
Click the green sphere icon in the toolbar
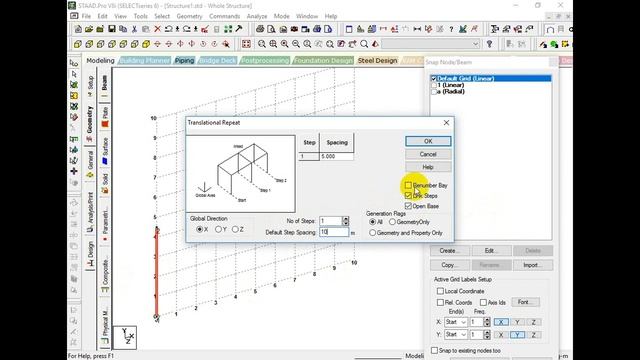pos(554,44)
